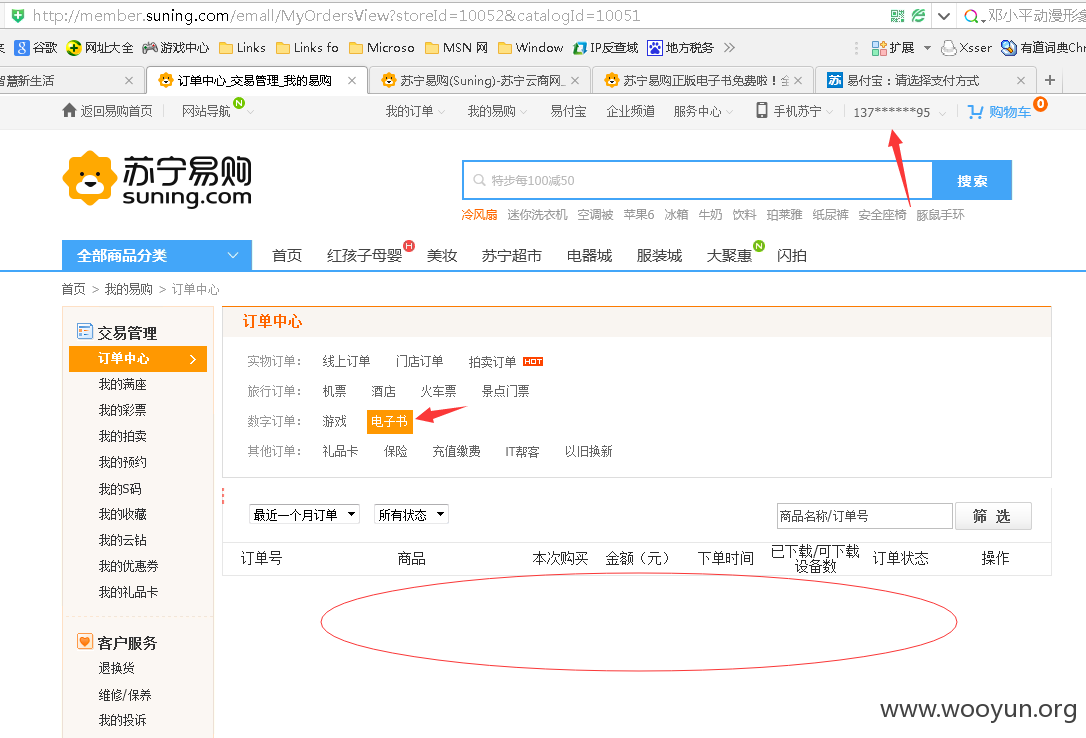Expand the 全部商品分类 category menu

[x=157, y=255]
